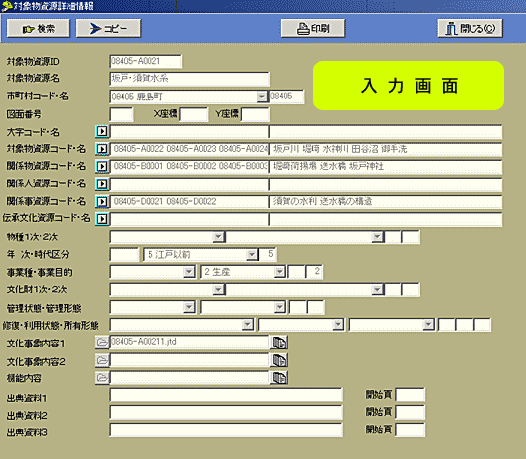The image size is (526, 459).
Task: Expand the 物種2次 dropdown
Action: pos(377,237)
